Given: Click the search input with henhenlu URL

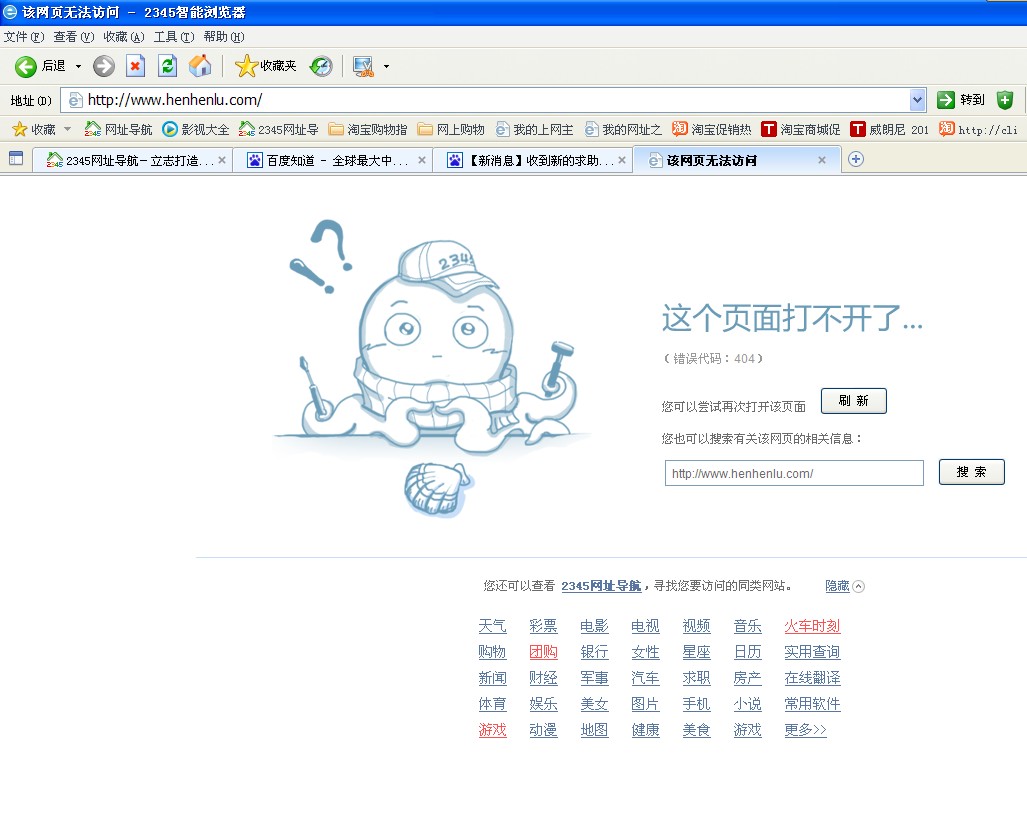Looking at the screenshot, I should point(794,473).
